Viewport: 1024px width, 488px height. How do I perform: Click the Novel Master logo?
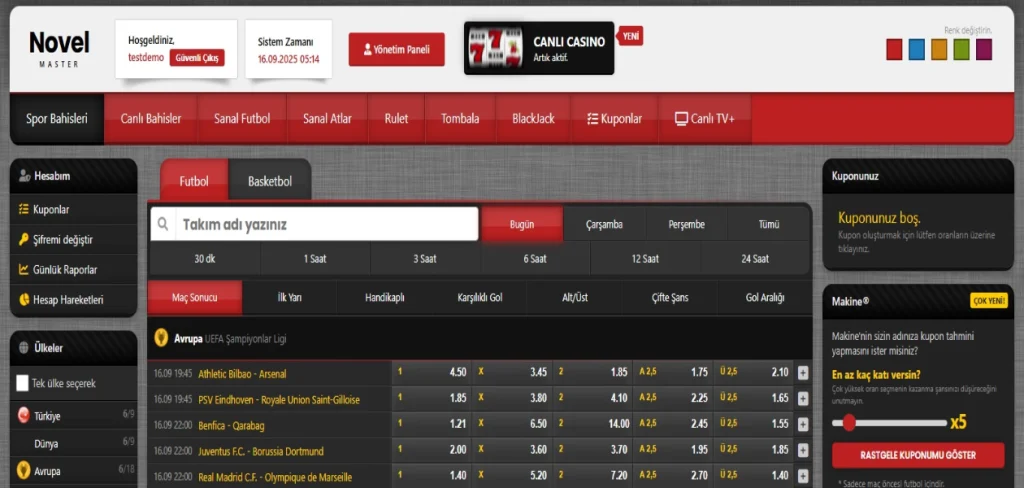pyautogui.click(x=59, y=49)
